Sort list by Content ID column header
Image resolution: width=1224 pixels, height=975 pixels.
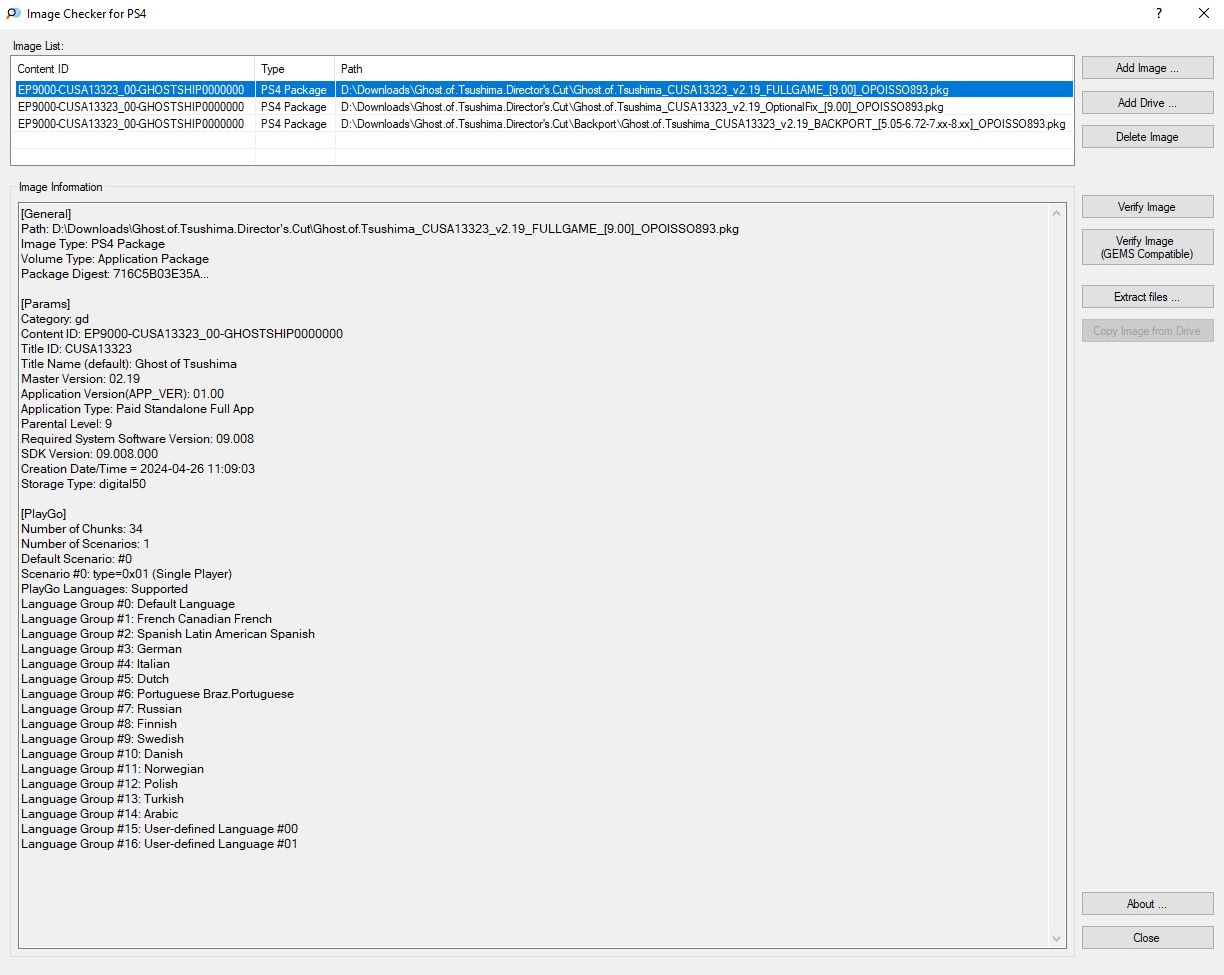(133, 69)
